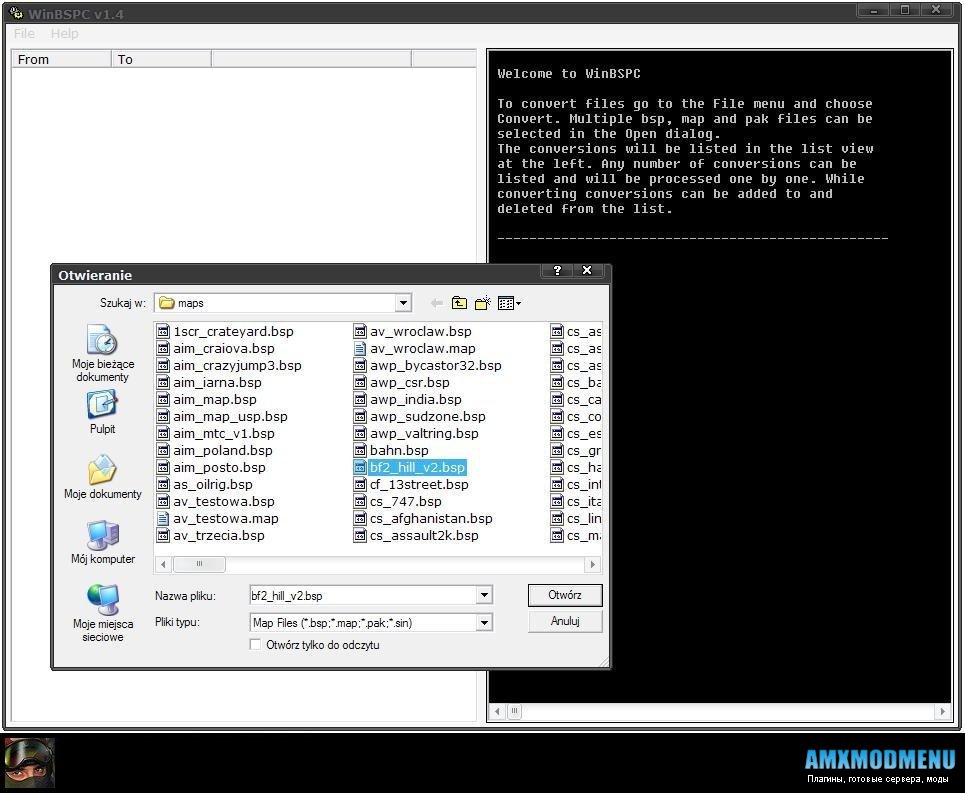The width and height of the screenshot is (965, 793).
Task: Select the cs_afghanistan.bsp file
Action: (431, 518)
